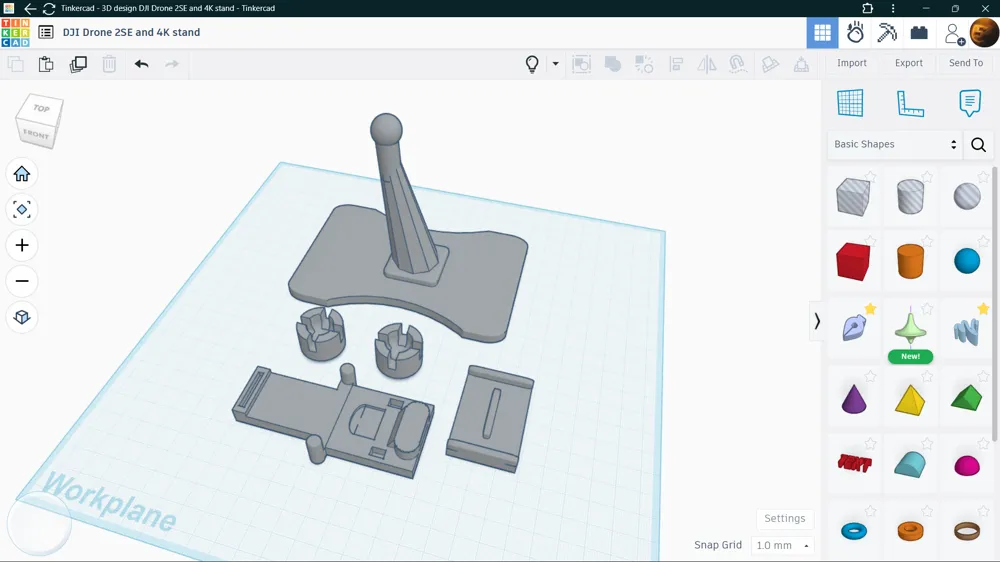Zoom in with the plus button
This screenshot has width=1000, height=562.
click(x=22, y=245)
